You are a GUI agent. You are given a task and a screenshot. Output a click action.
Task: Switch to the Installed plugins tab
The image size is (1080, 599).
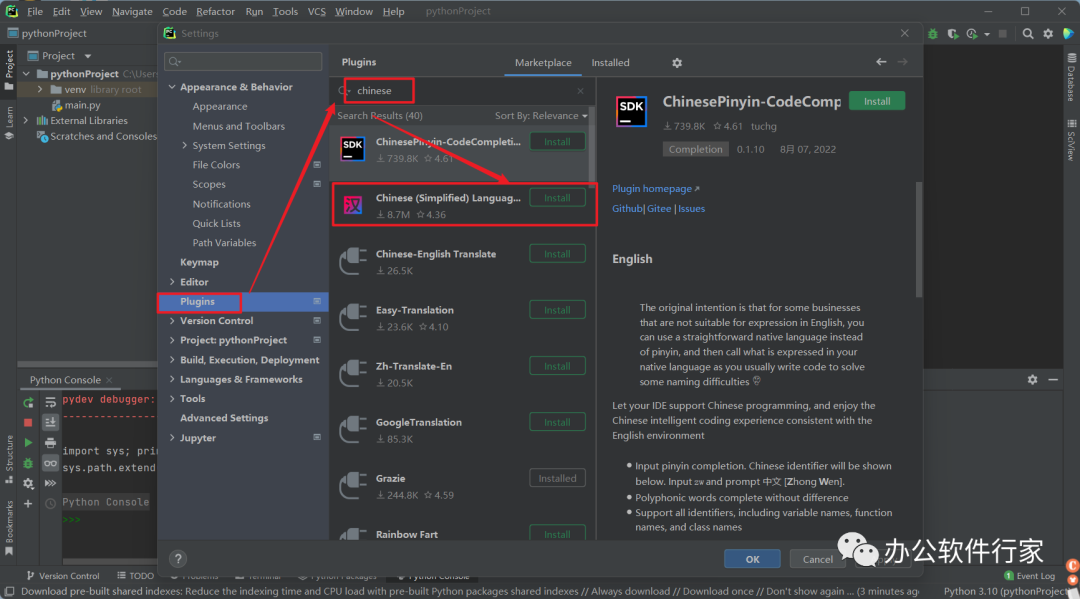coord(610,63)
